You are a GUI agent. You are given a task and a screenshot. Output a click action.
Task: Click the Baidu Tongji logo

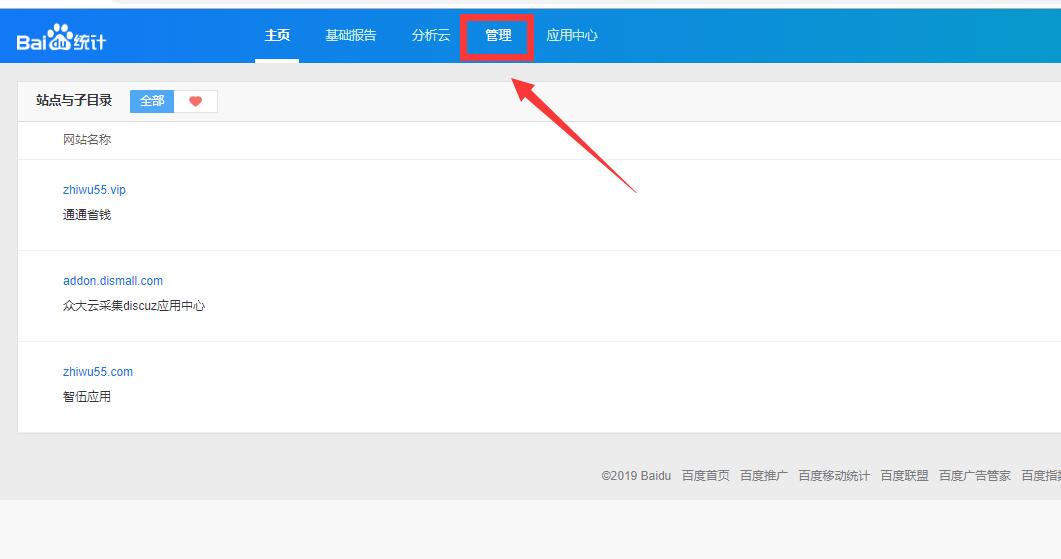(x=61, y=39)
